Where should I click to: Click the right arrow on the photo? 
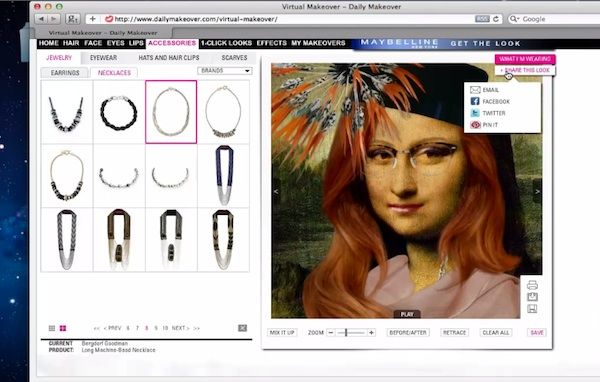coord(537,191)
